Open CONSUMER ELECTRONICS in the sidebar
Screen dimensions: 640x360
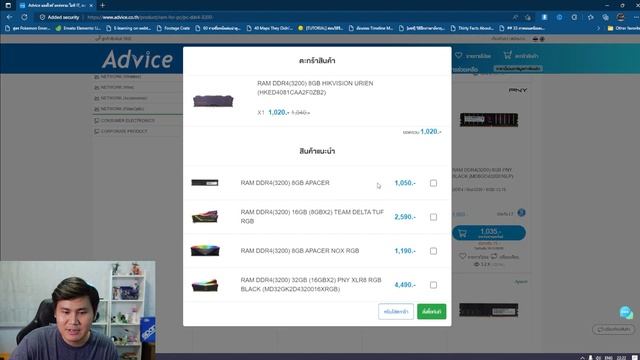tap(124, 120)
